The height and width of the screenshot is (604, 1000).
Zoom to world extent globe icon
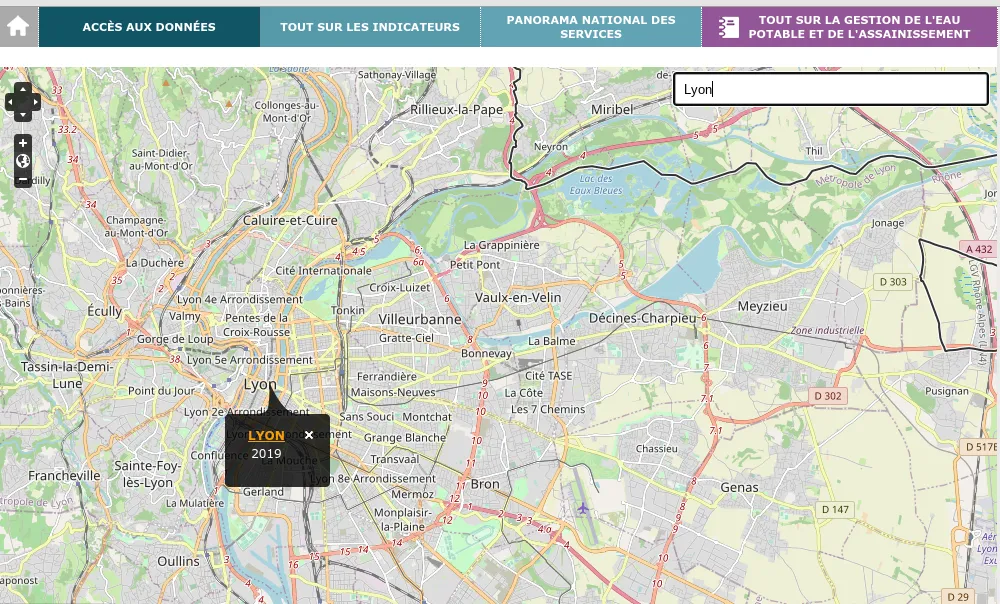[x=23, y=161]
